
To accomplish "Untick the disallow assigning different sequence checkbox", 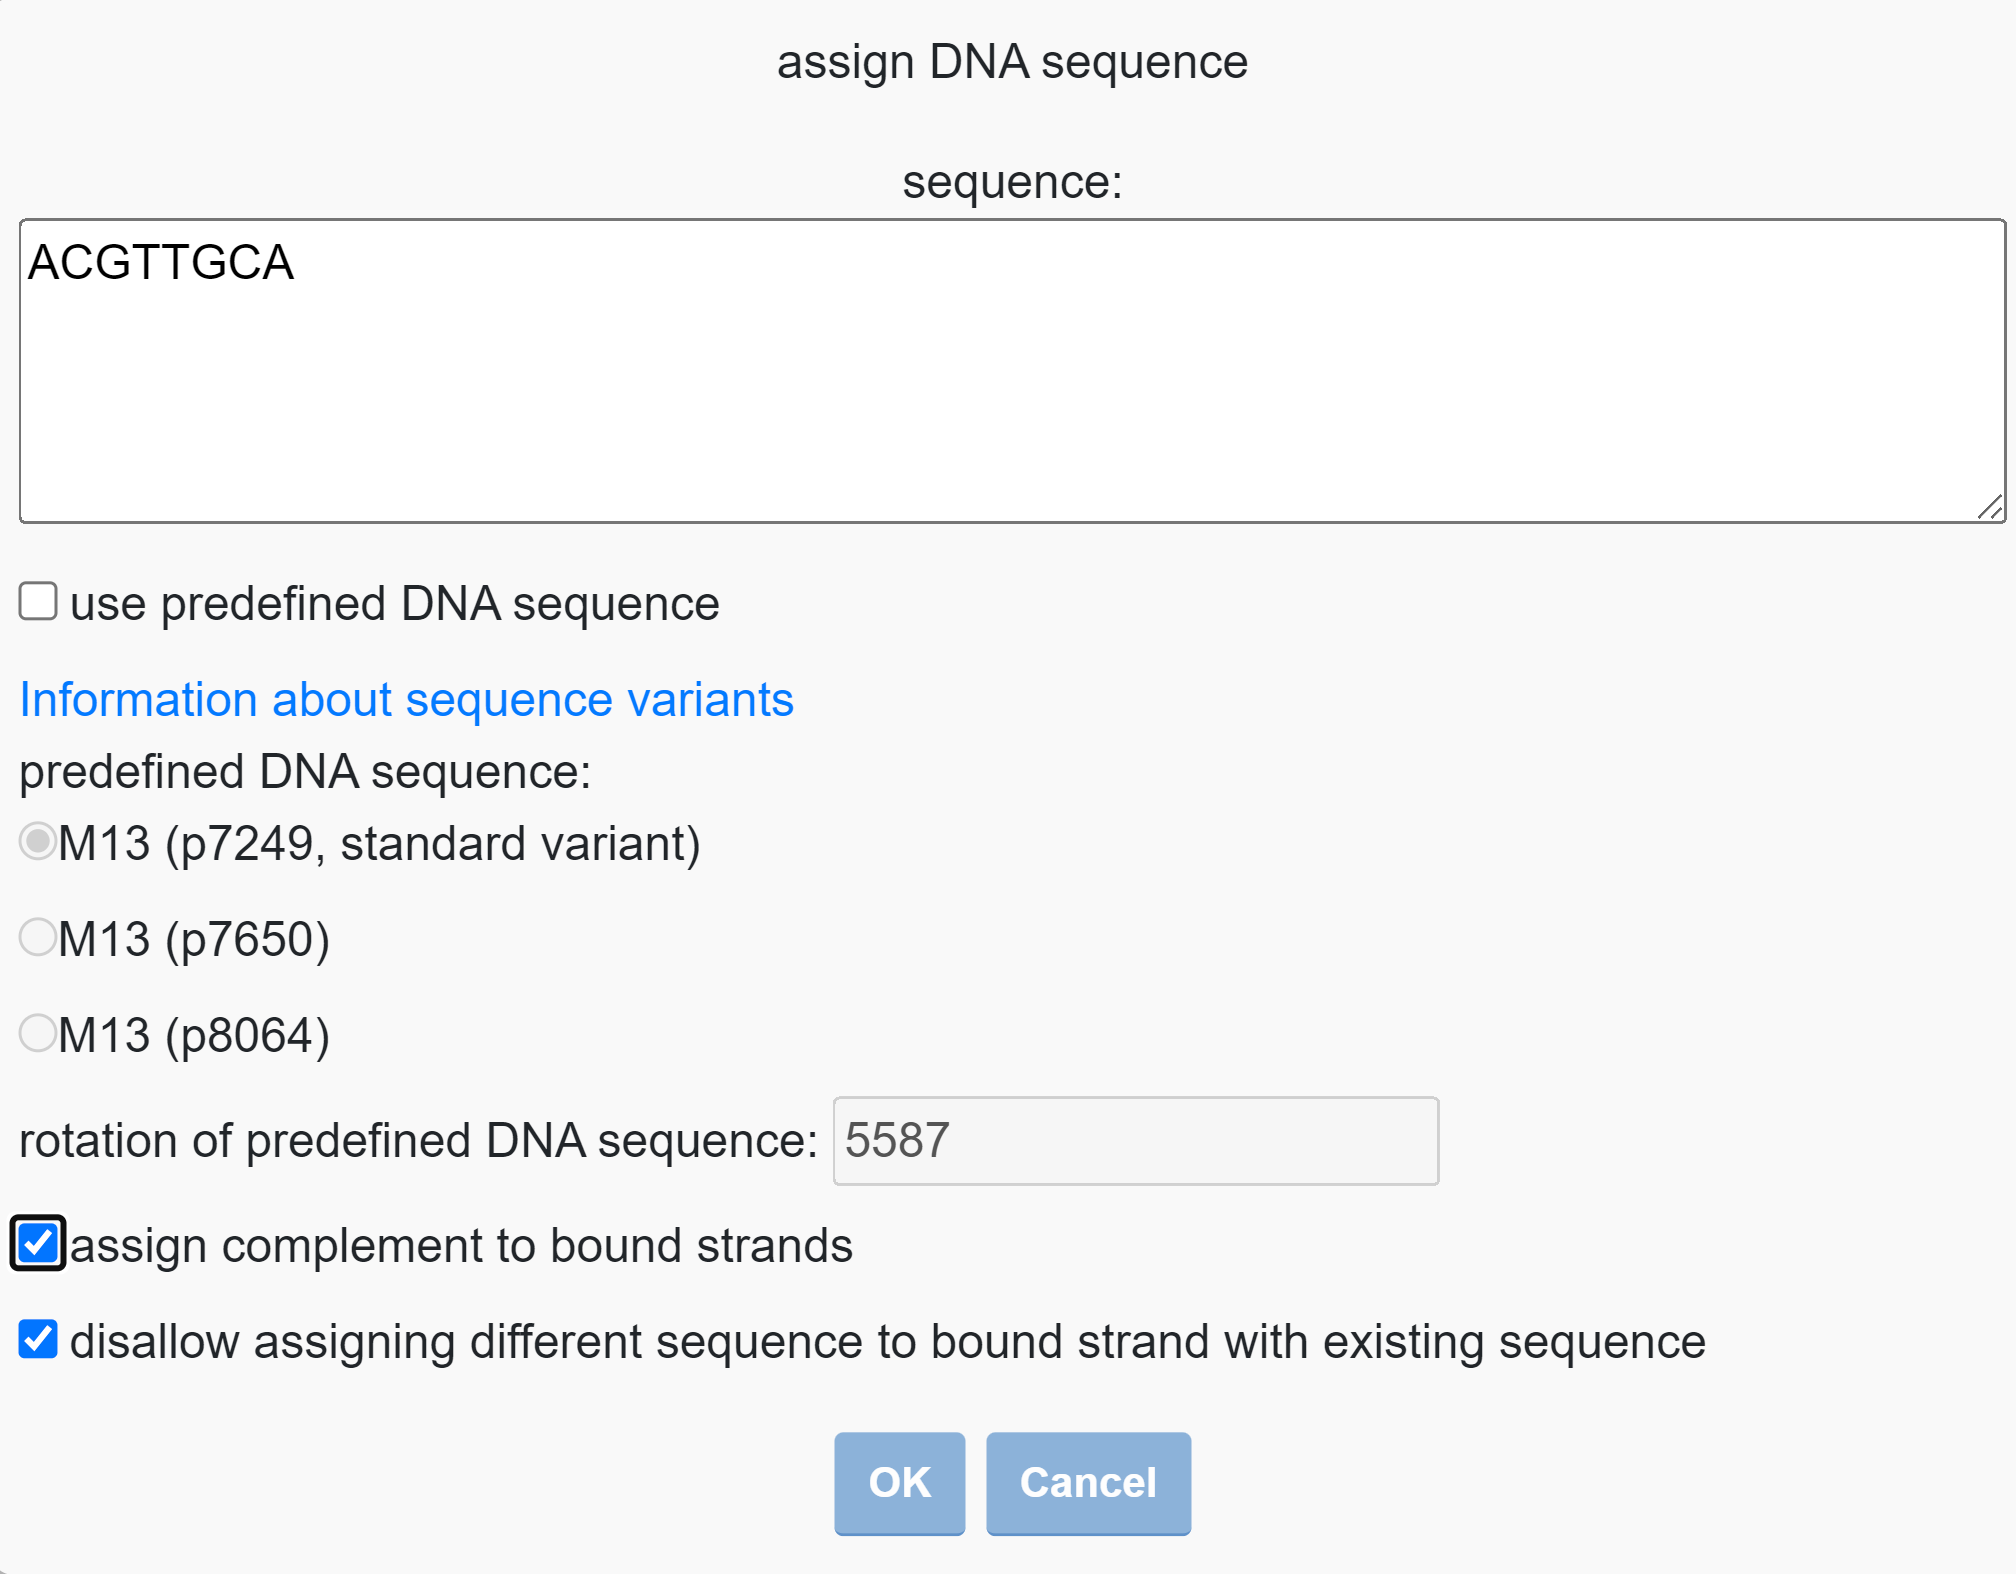I will pyautogui.click(x=38, y=1339).
